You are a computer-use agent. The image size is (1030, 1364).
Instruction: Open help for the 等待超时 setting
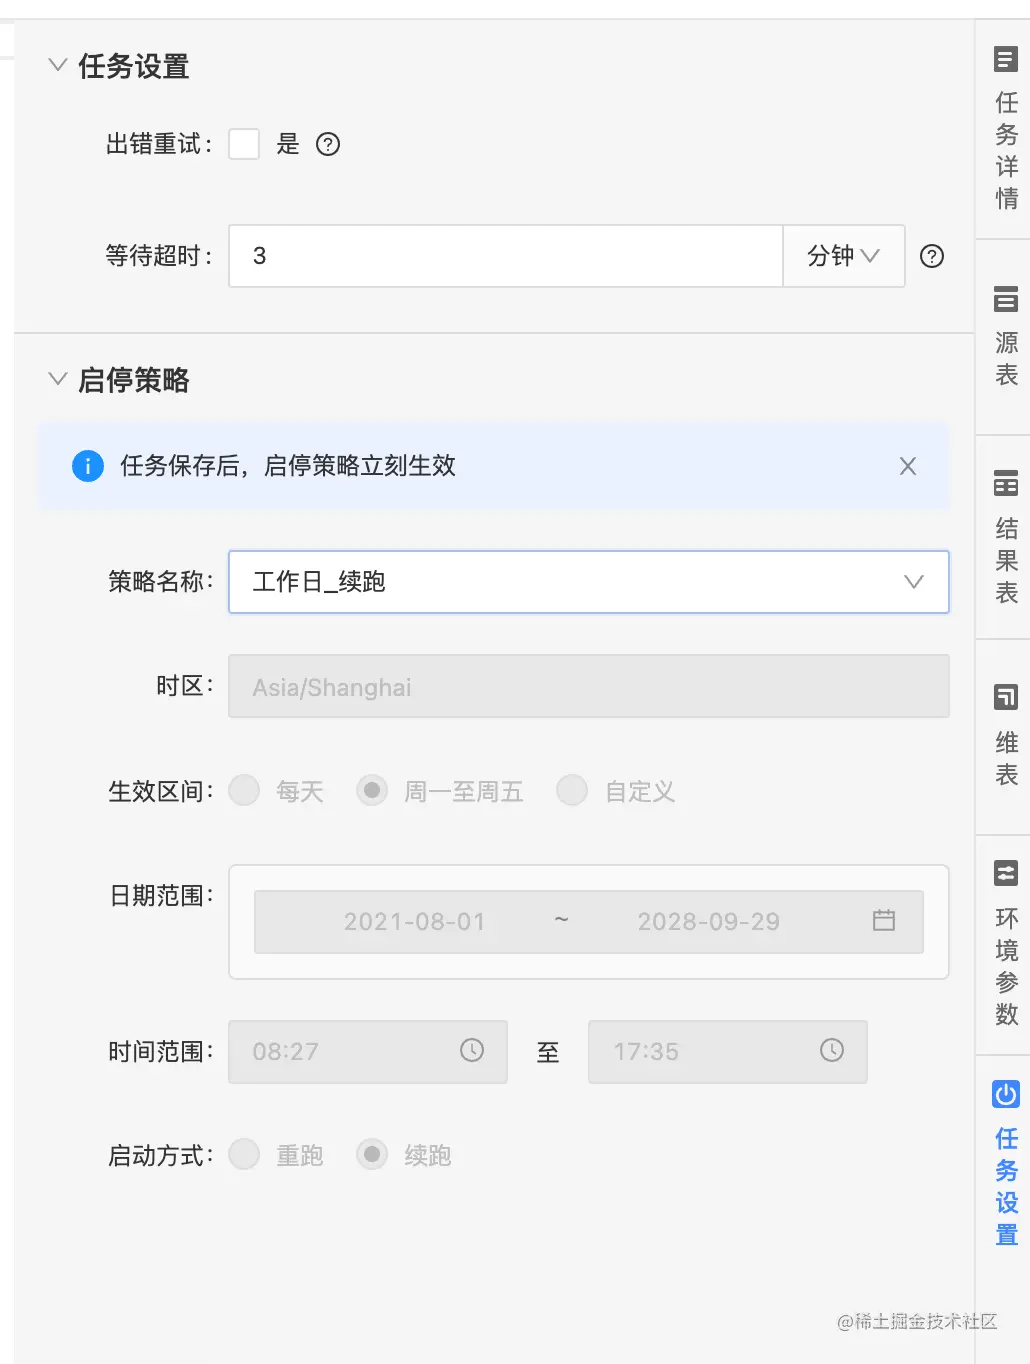931,257
